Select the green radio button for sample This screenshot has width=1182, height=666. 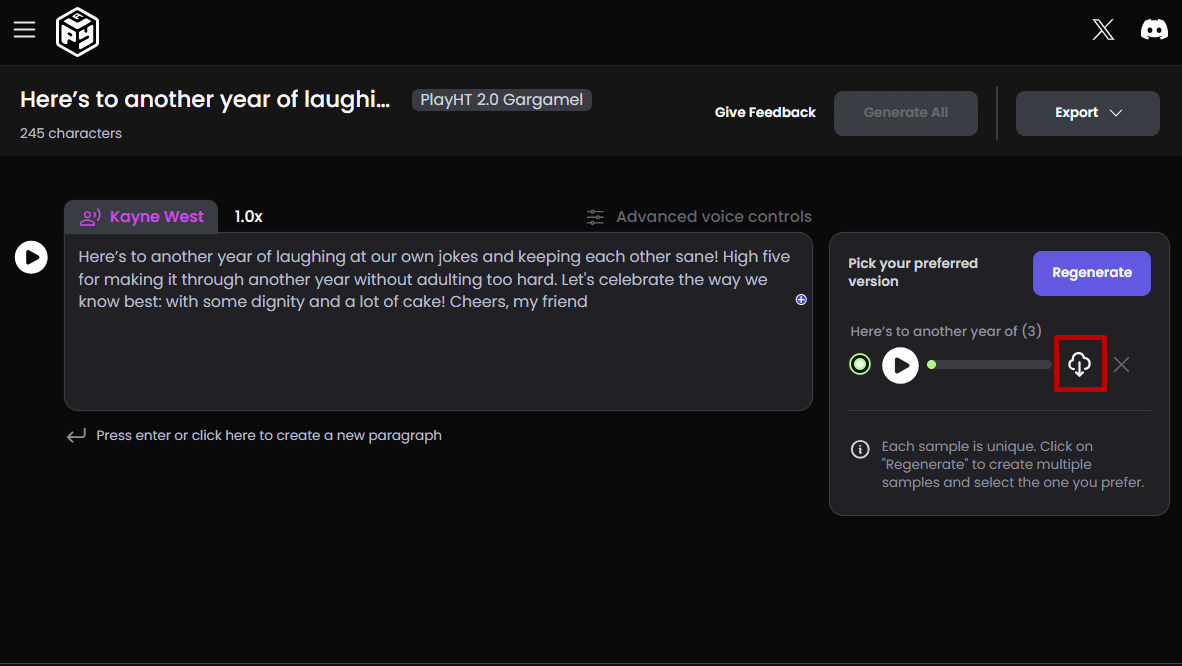(x=860, y=365)
